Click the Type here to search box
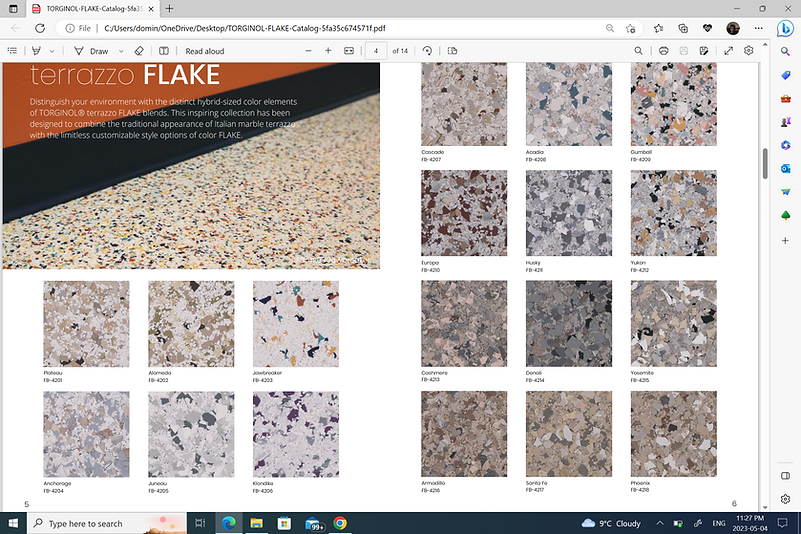This screenshot has height=534, width=801. 106,523
